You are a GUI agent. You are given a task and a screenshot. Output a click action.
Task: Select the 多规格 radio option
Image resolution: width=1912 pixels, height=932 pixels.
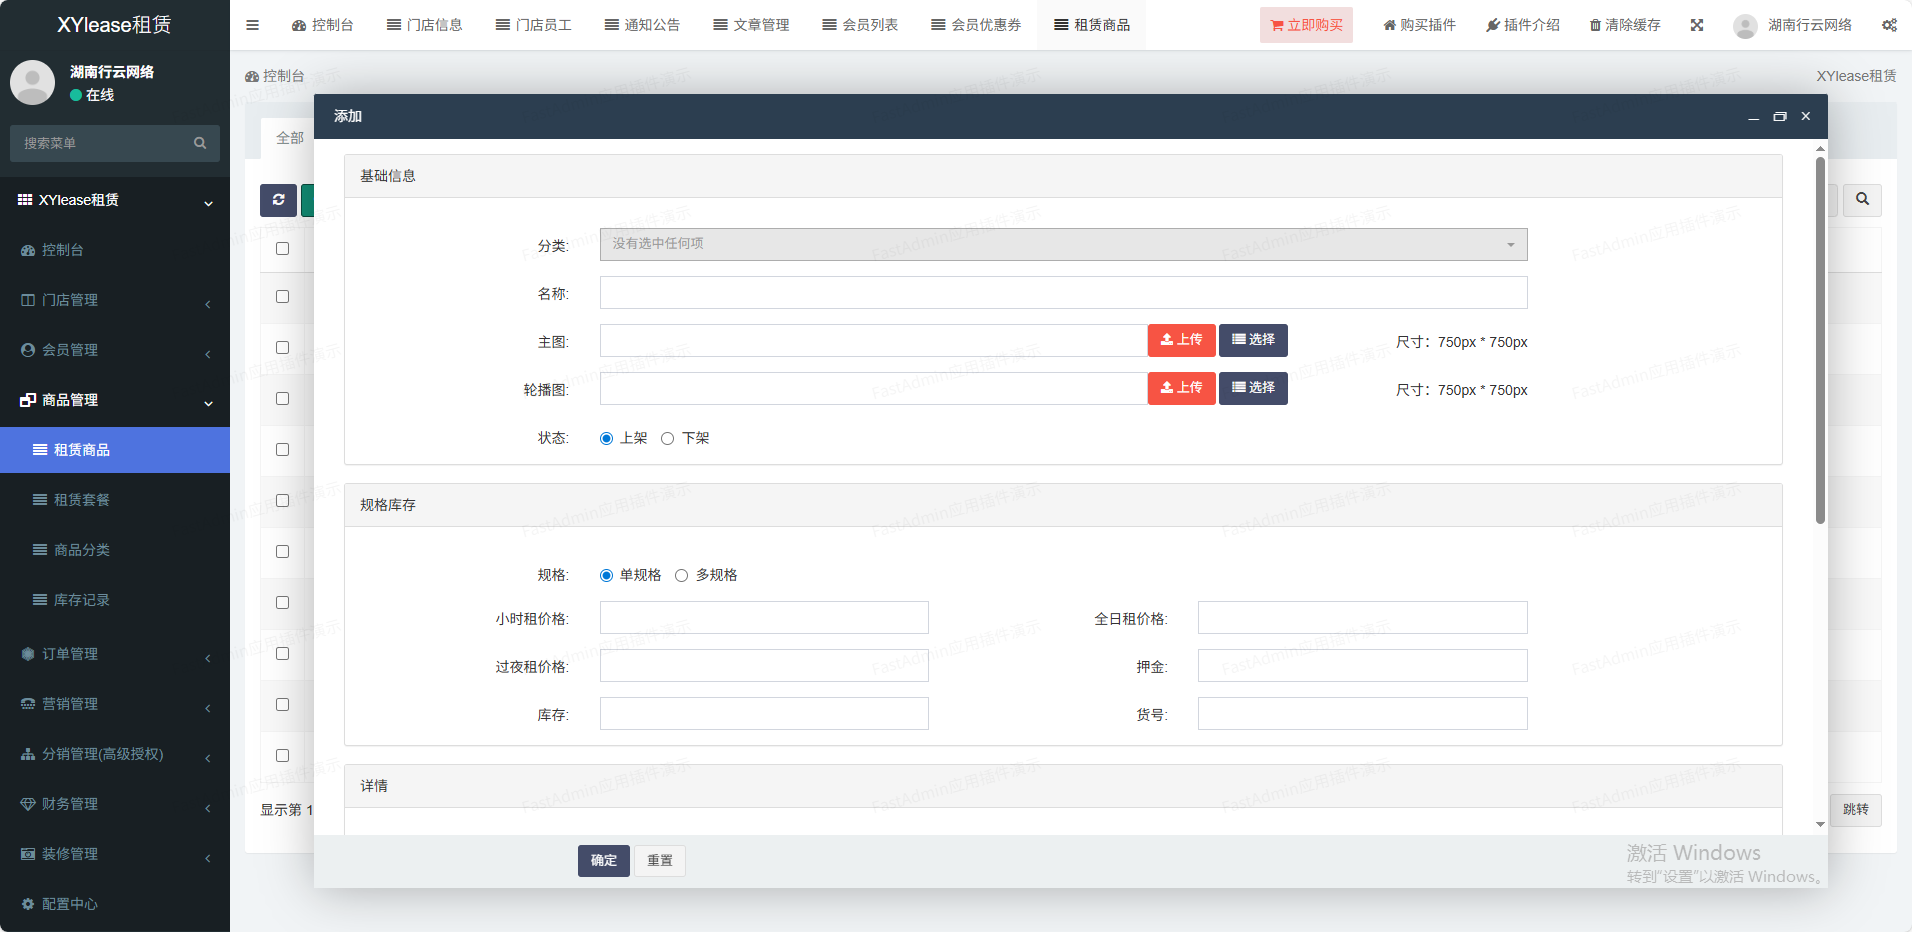pos(682,575)
